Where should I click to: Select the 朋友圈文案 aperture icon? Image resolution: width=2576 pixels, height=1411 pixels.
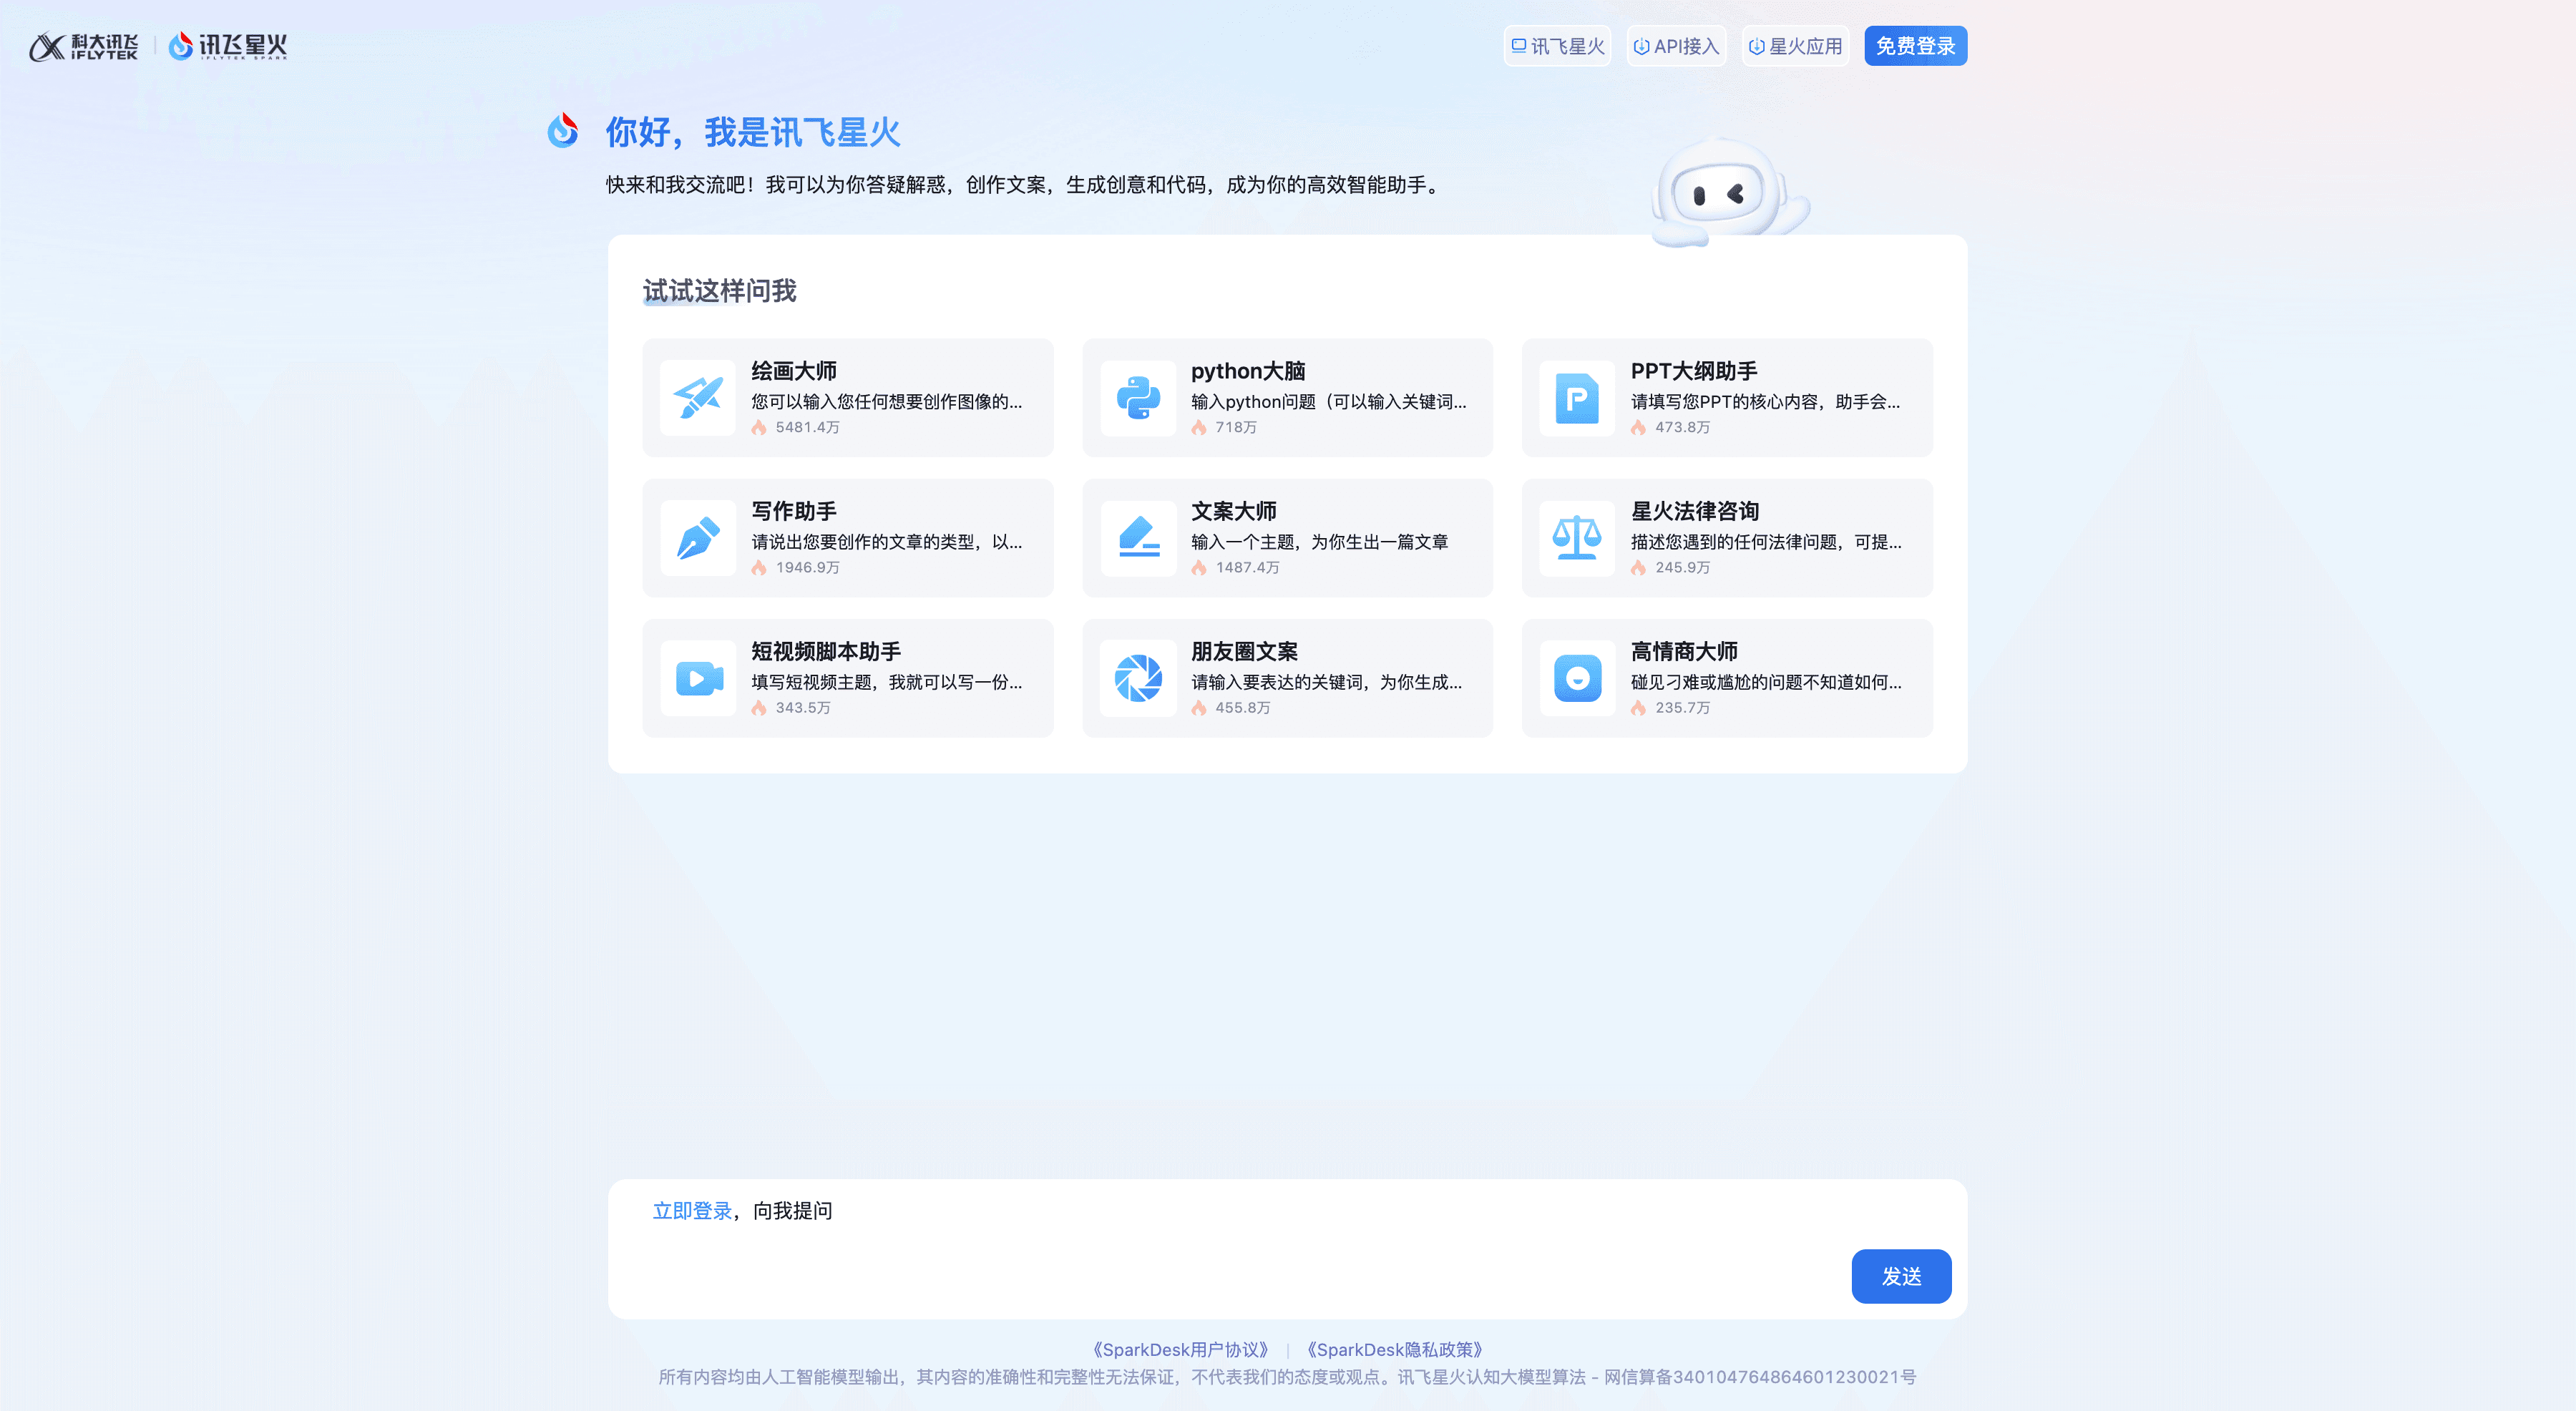pyautogui.click(x=1138, y=678)
